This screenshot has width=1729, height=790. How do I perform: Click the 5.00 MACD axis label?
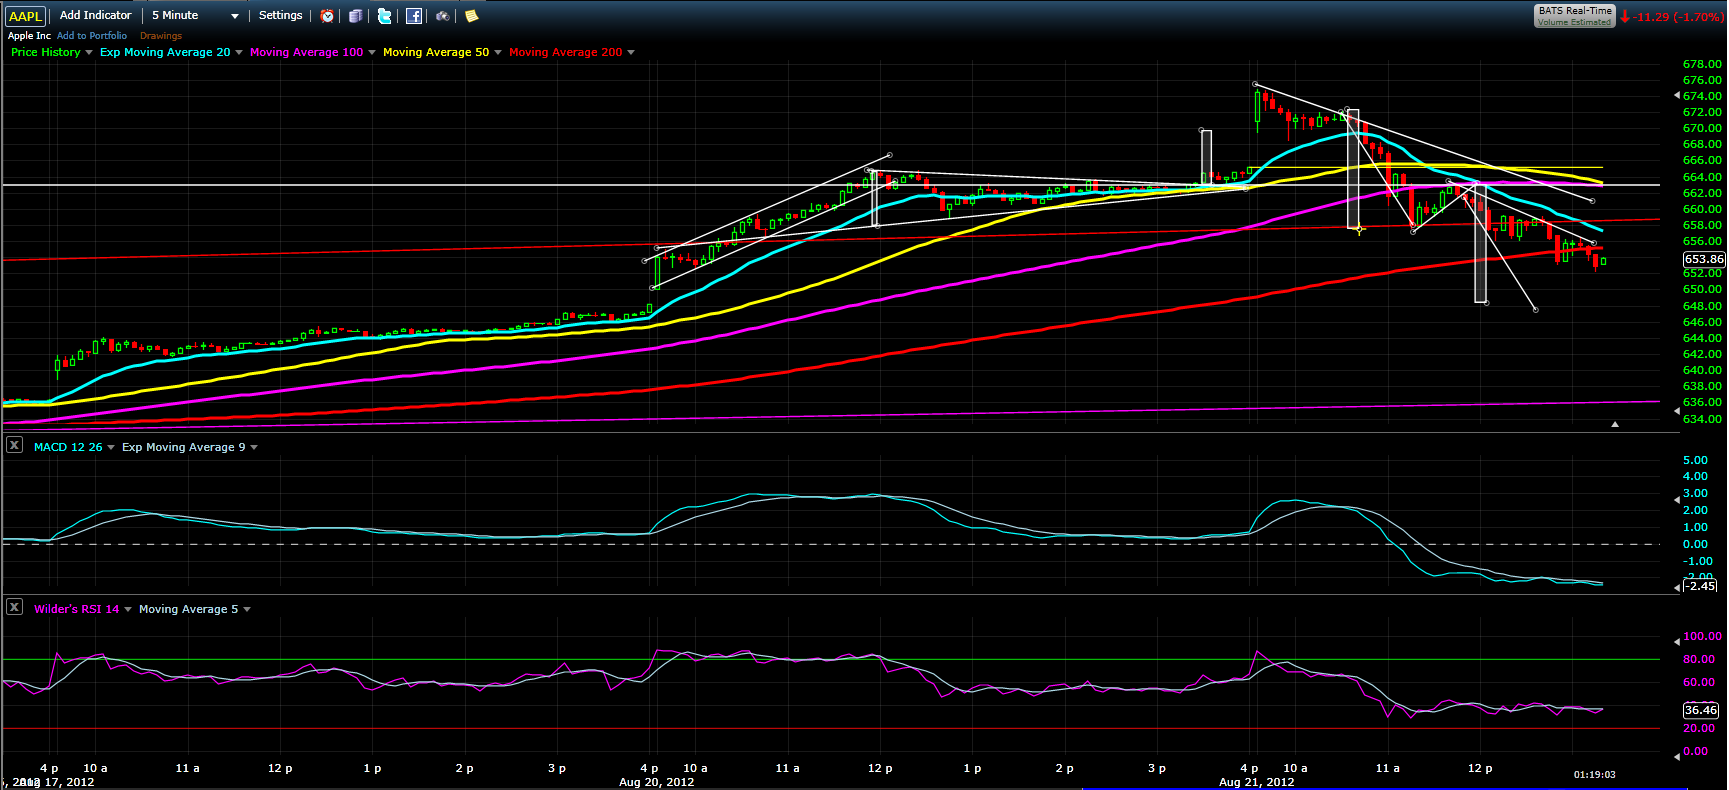[x=1695, y=460]
